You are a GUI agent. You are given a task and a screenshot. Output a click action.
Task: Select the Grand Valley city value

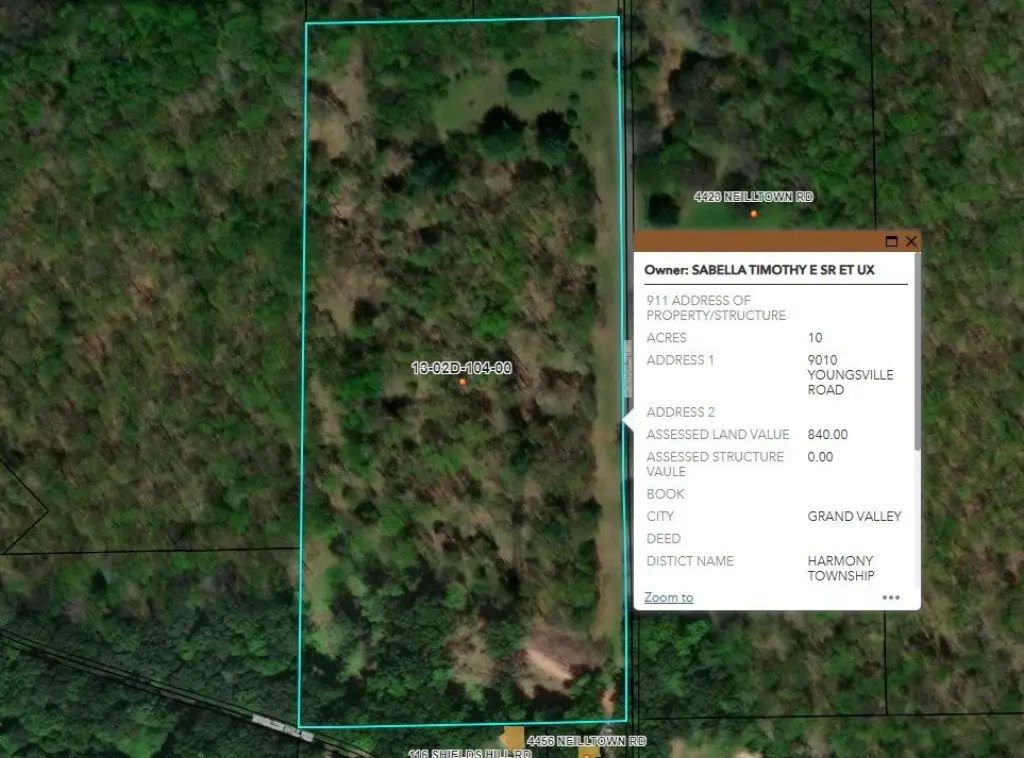click(x=854, y=517)
